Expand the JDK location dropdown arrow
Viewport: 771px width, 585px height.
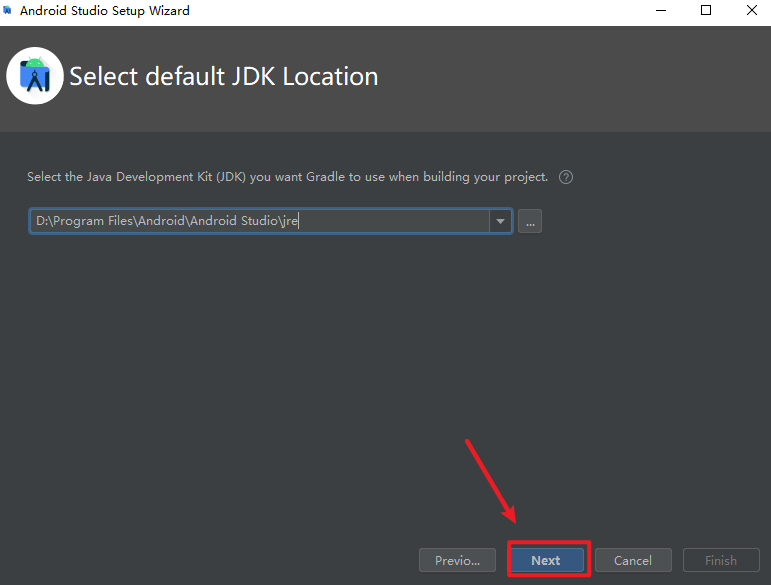[500, 222]
